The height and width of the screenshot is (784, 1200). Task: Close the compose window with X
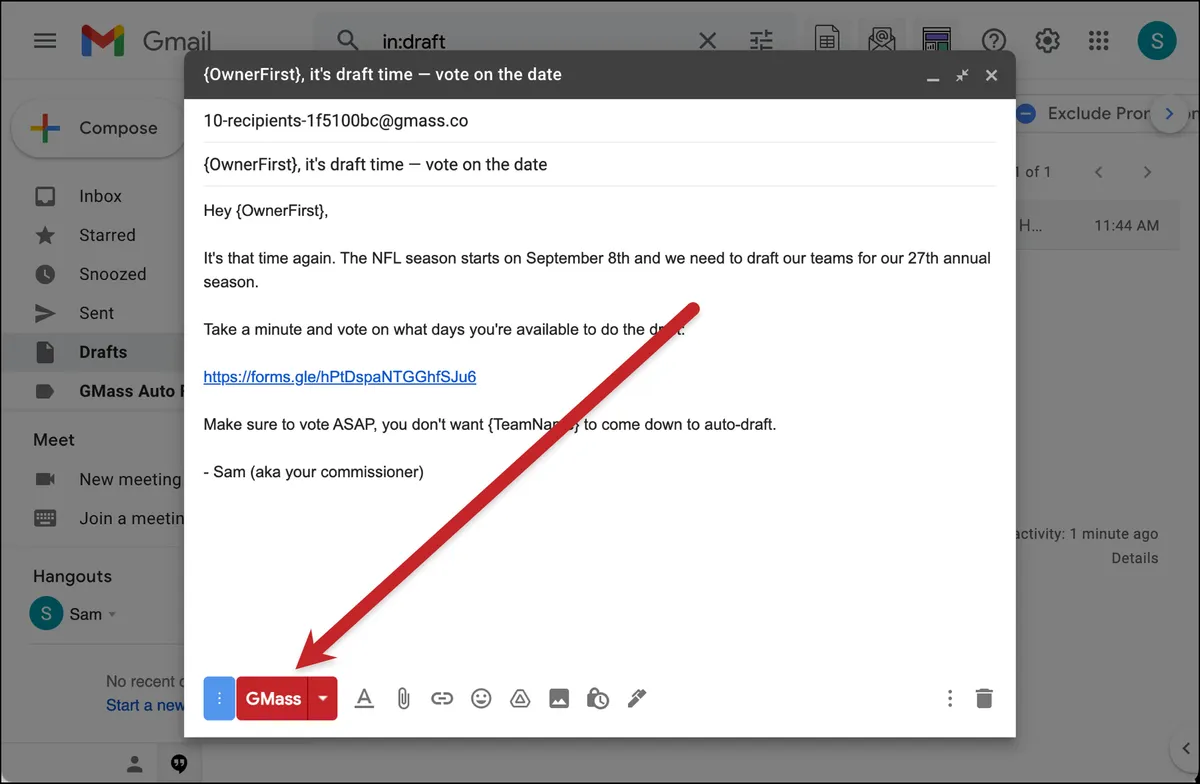pyautogui.click(x=991, y=75)
